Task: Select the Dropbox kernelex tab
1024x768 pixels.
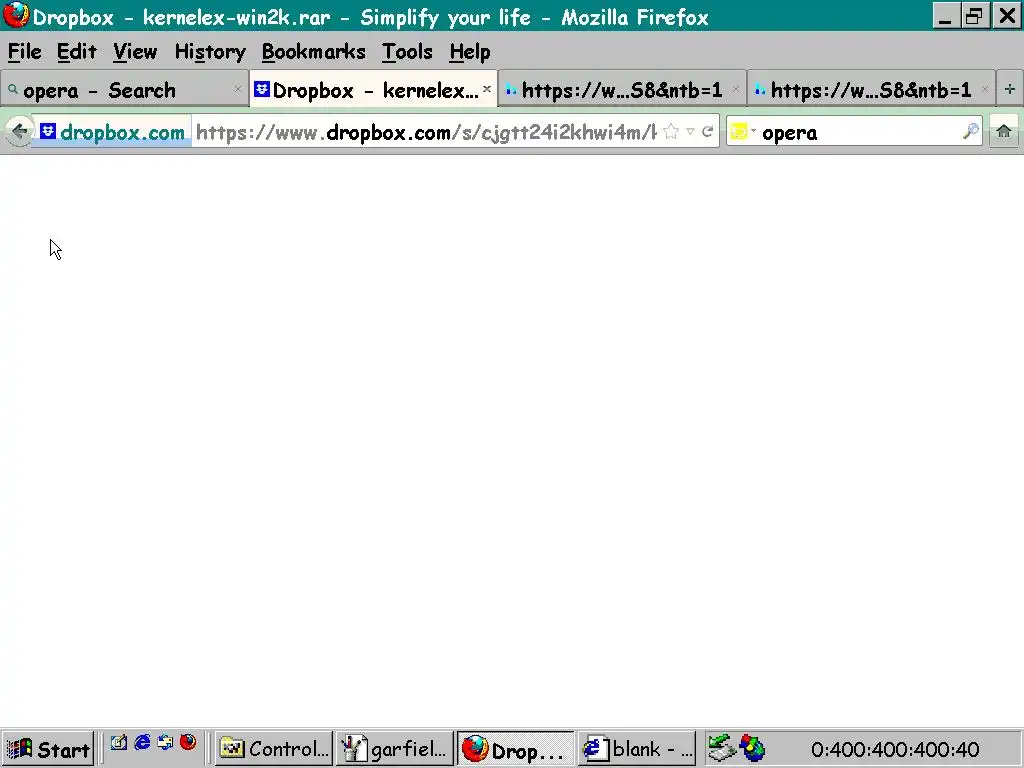Action: [374, 89]
